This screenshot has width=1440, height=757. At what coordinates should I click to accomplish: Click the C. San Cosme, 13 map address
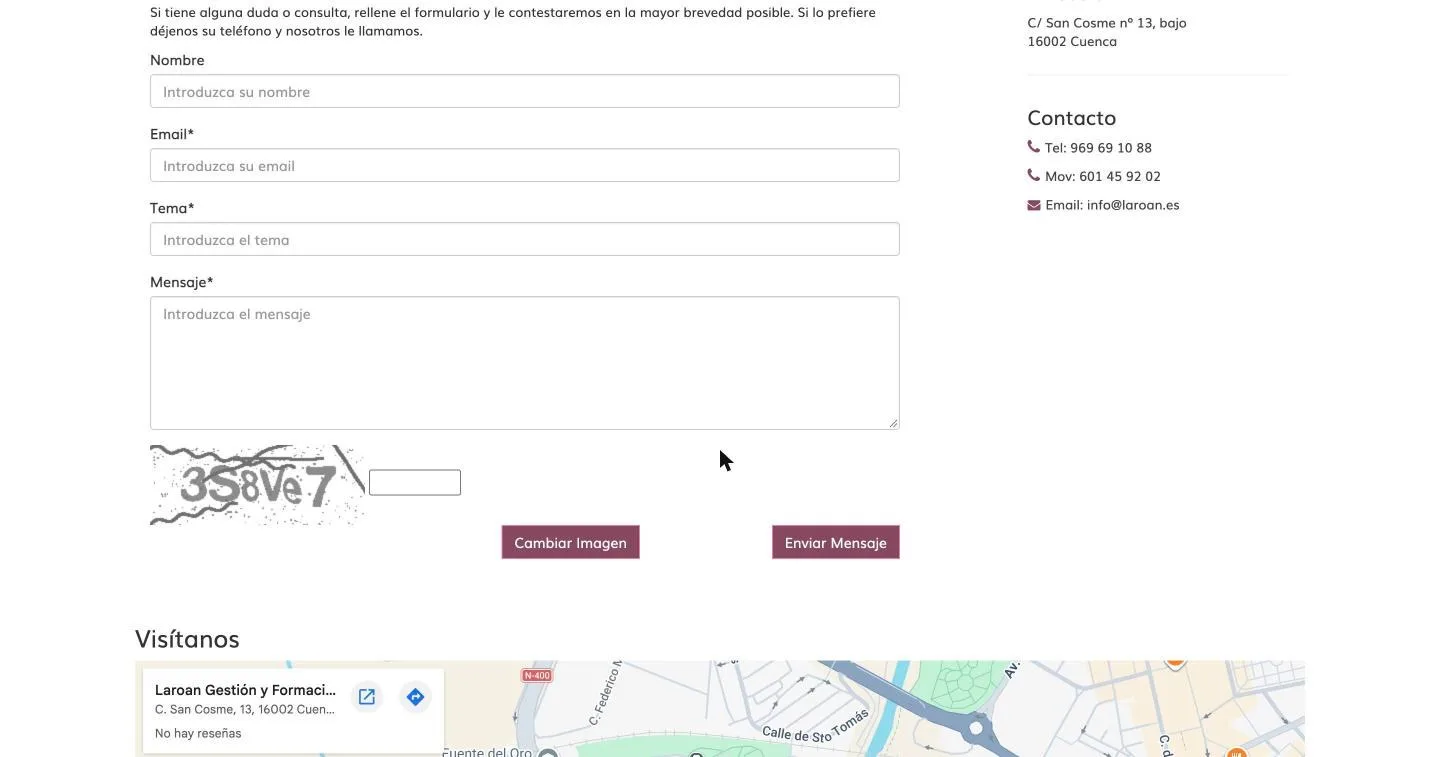pos(245,709)
